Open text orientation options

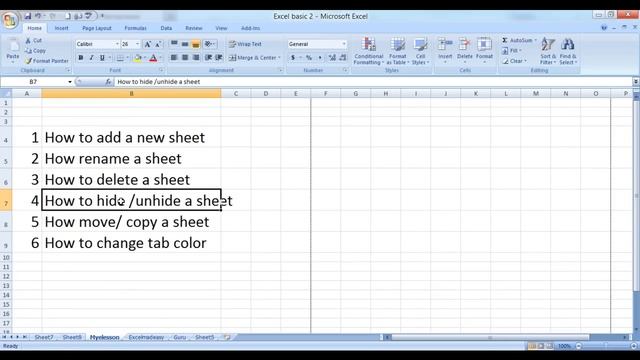coord(209,44)
